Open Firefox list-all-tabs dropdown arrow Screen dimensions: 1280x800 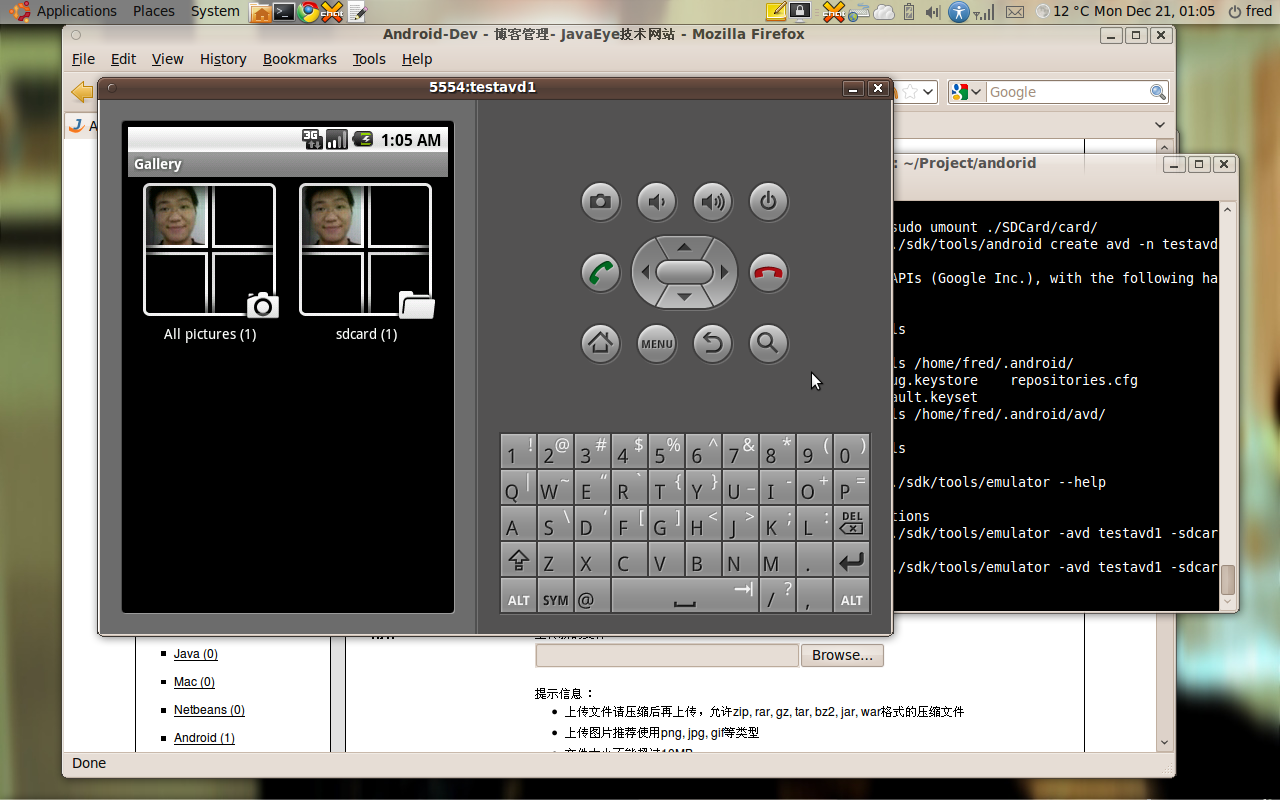point(1160,125)
